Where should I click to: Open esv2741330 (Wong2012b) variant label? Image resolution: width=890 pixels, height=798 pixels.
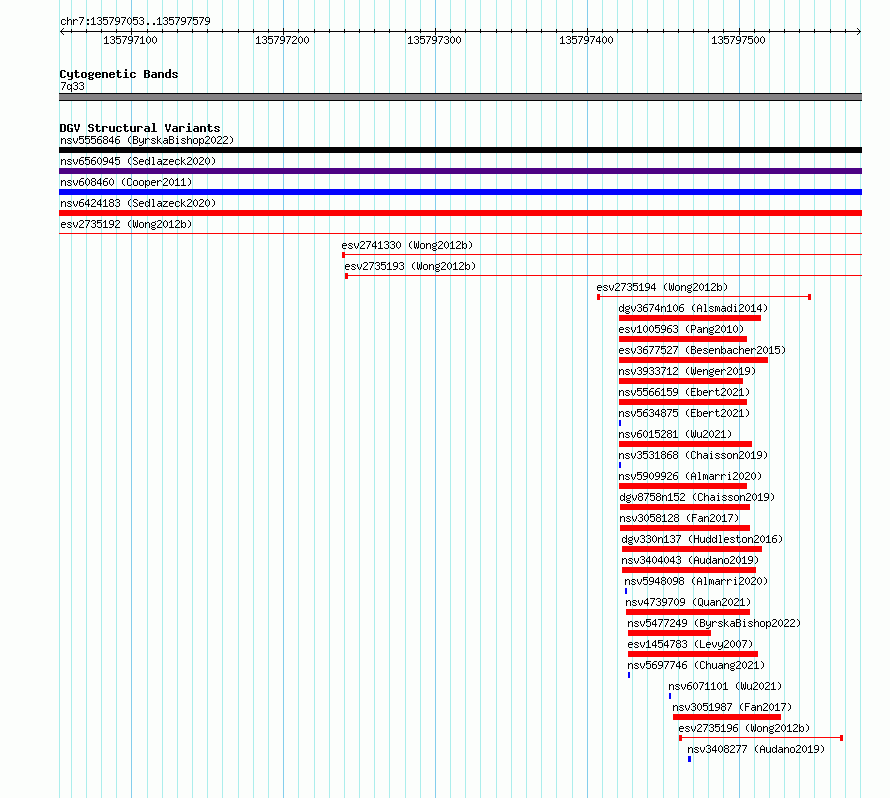407,245
